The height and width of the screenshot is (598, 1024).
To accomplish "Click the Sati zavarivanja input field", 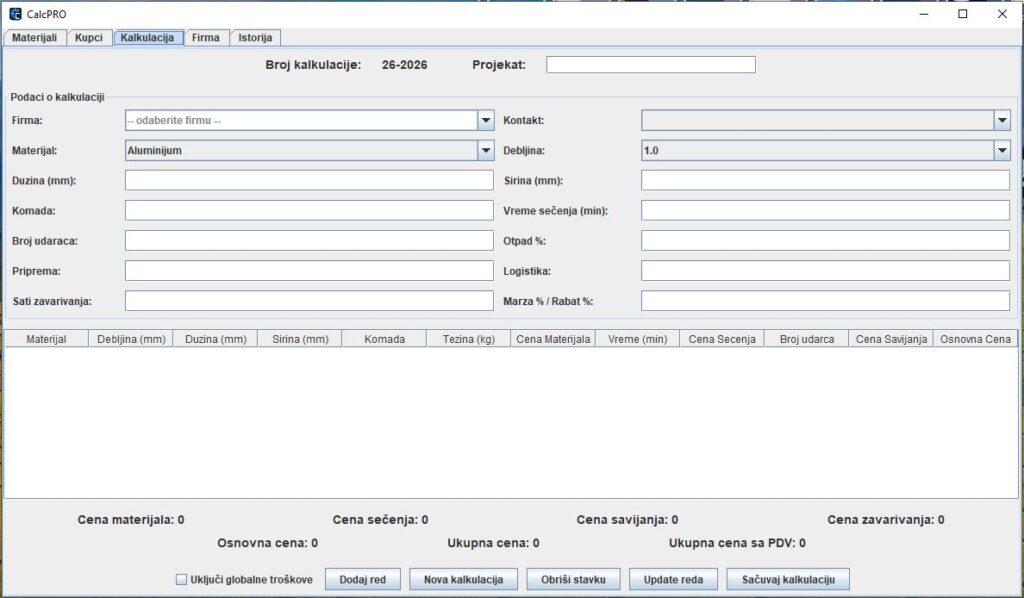I will point(309,300).
